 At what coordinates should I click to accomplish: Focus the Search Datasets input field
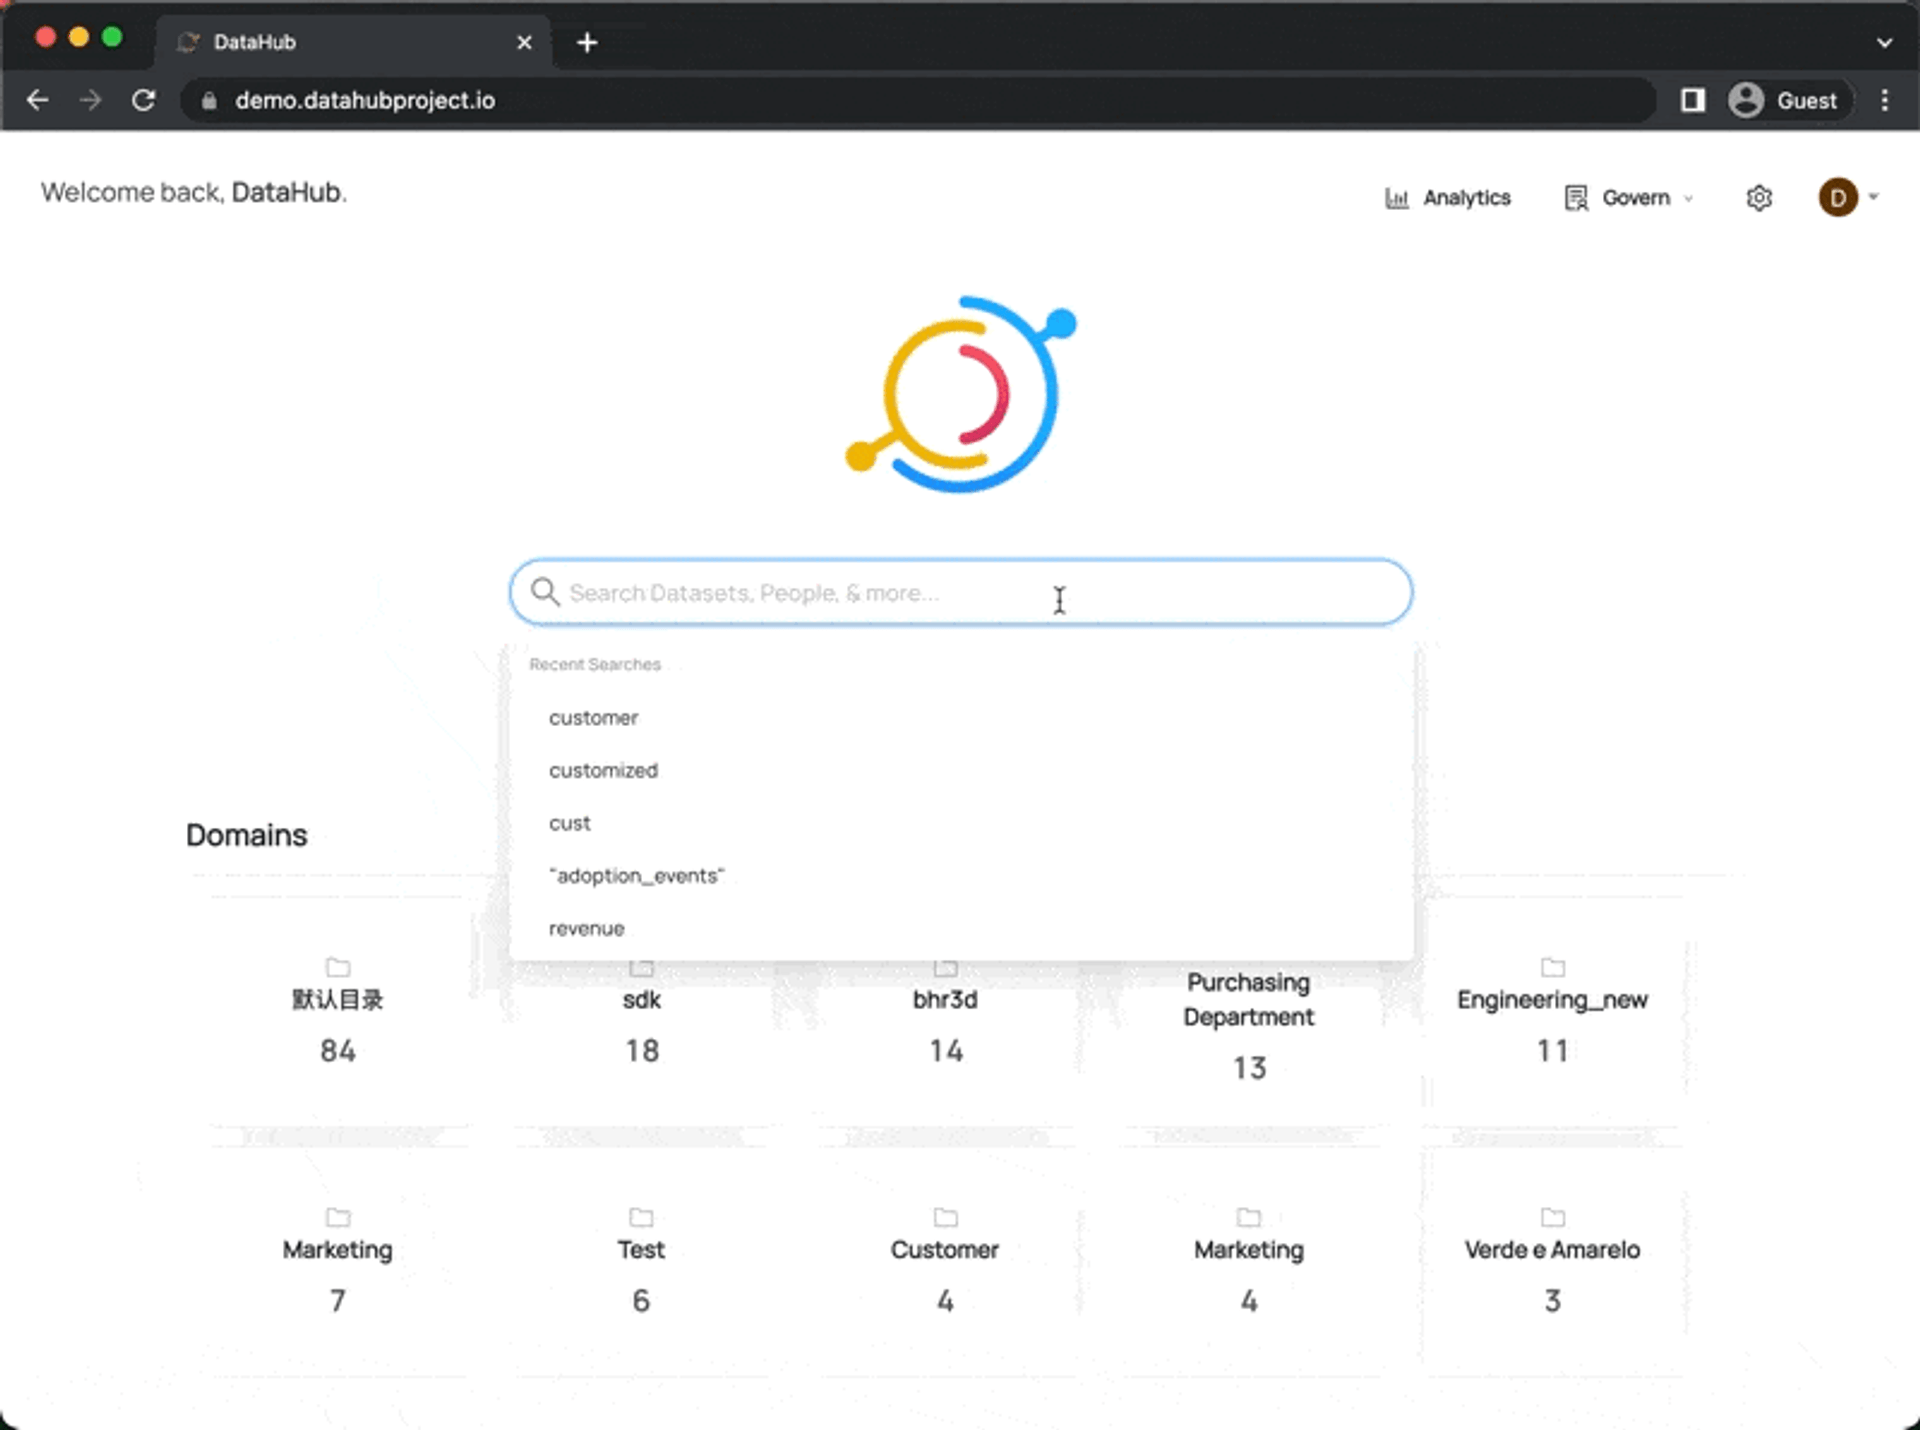(x=961, y=592)
